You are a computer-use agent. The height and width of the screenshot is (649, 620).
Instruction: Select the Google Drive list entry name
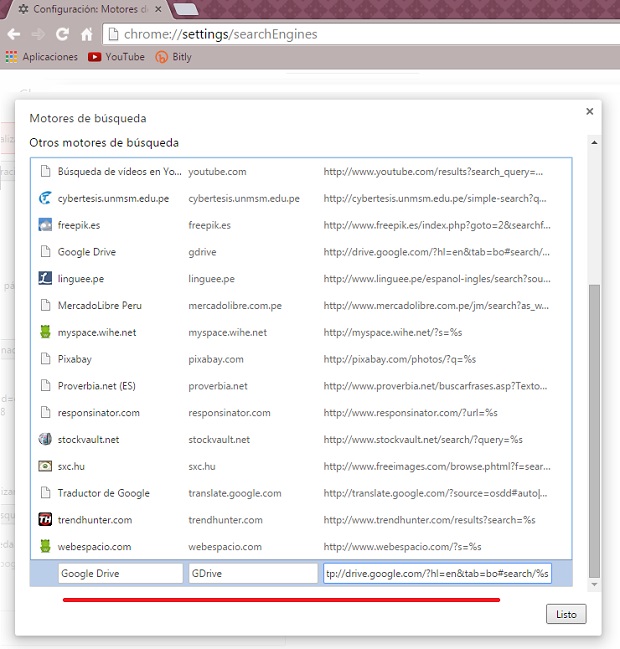87,252
